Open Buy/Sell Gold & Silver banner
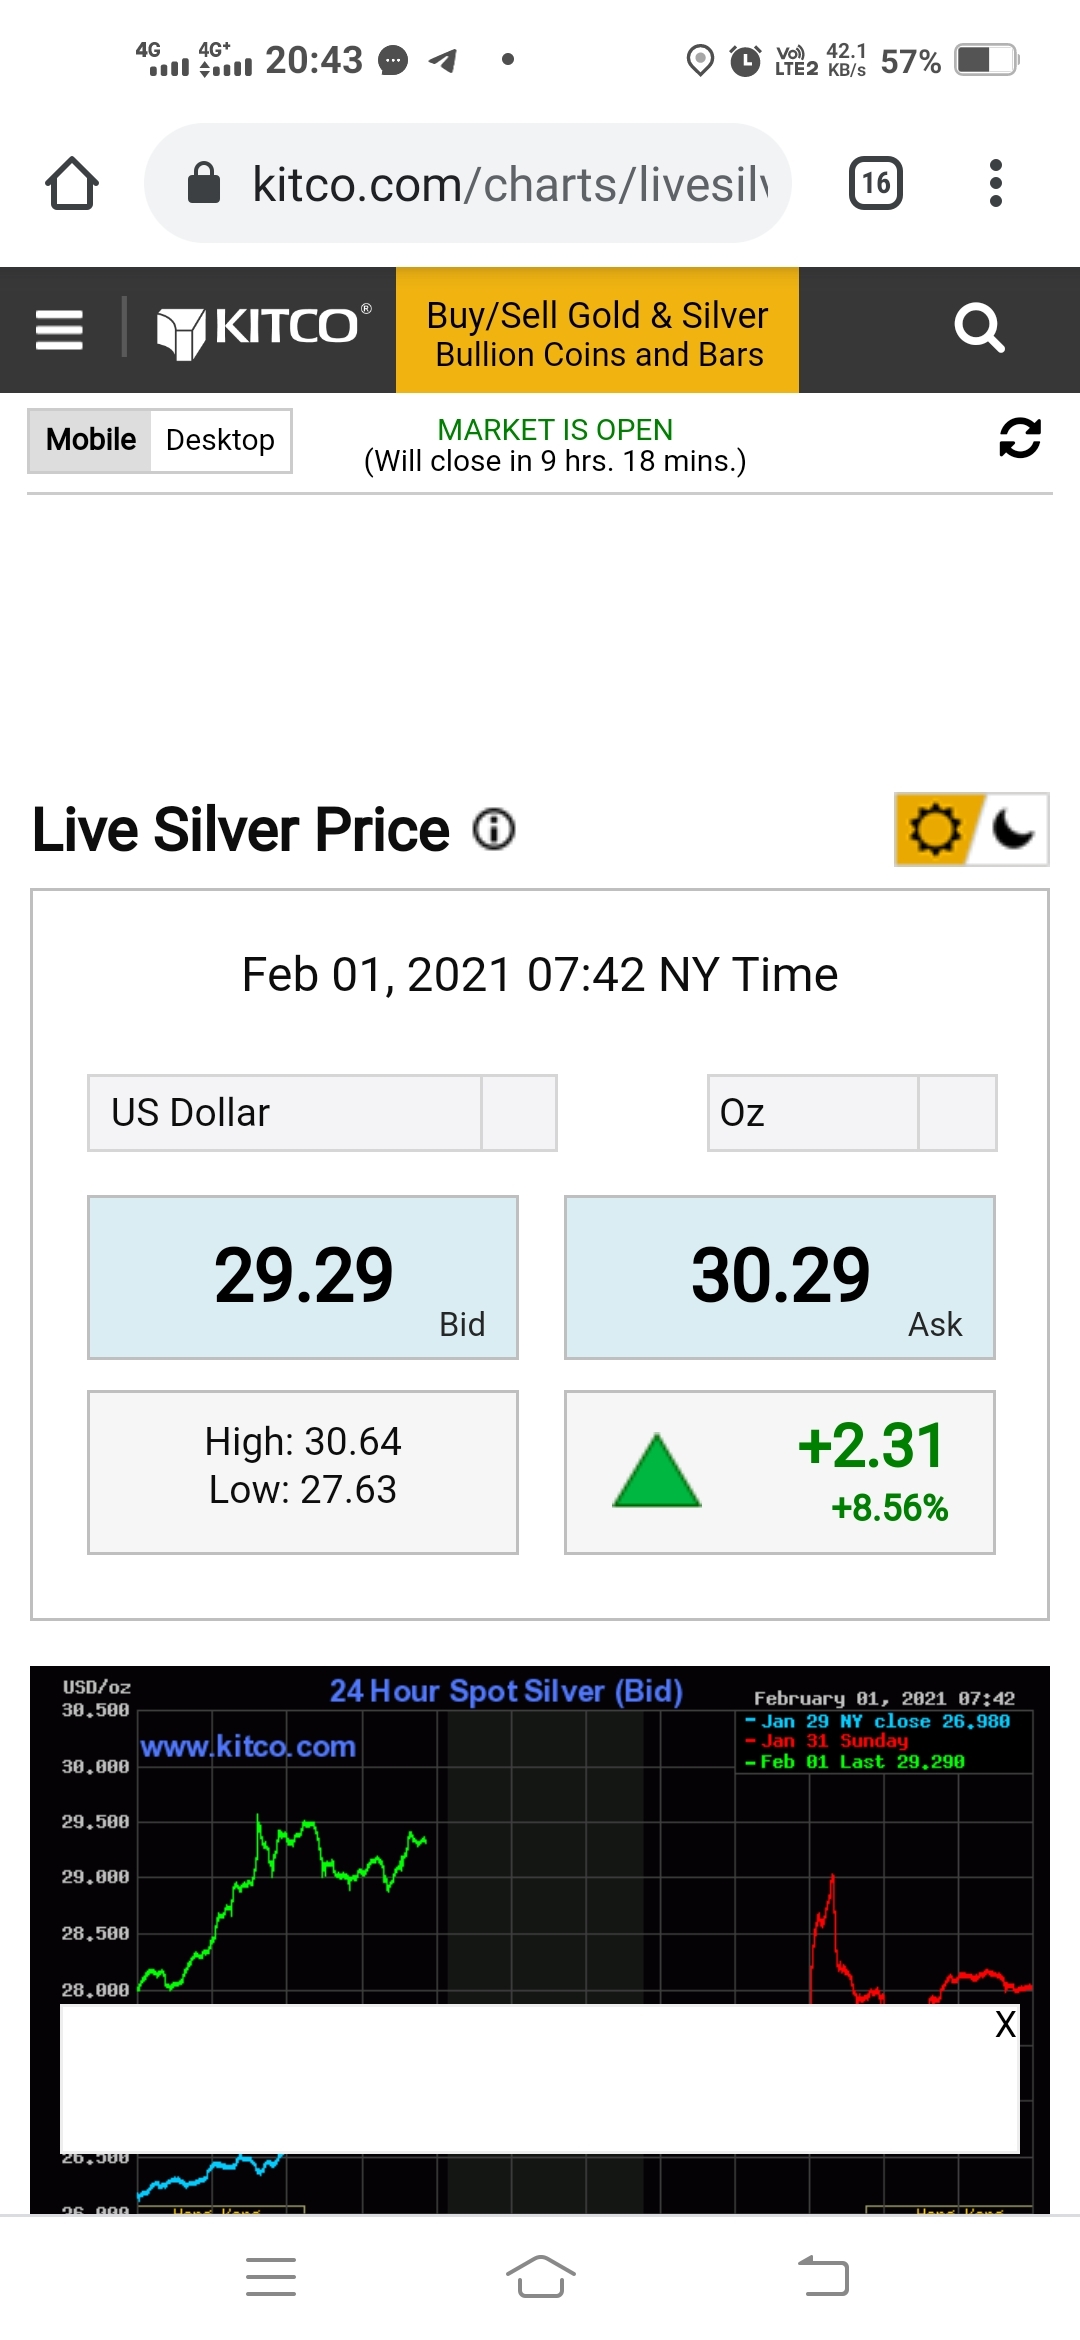 597,330
